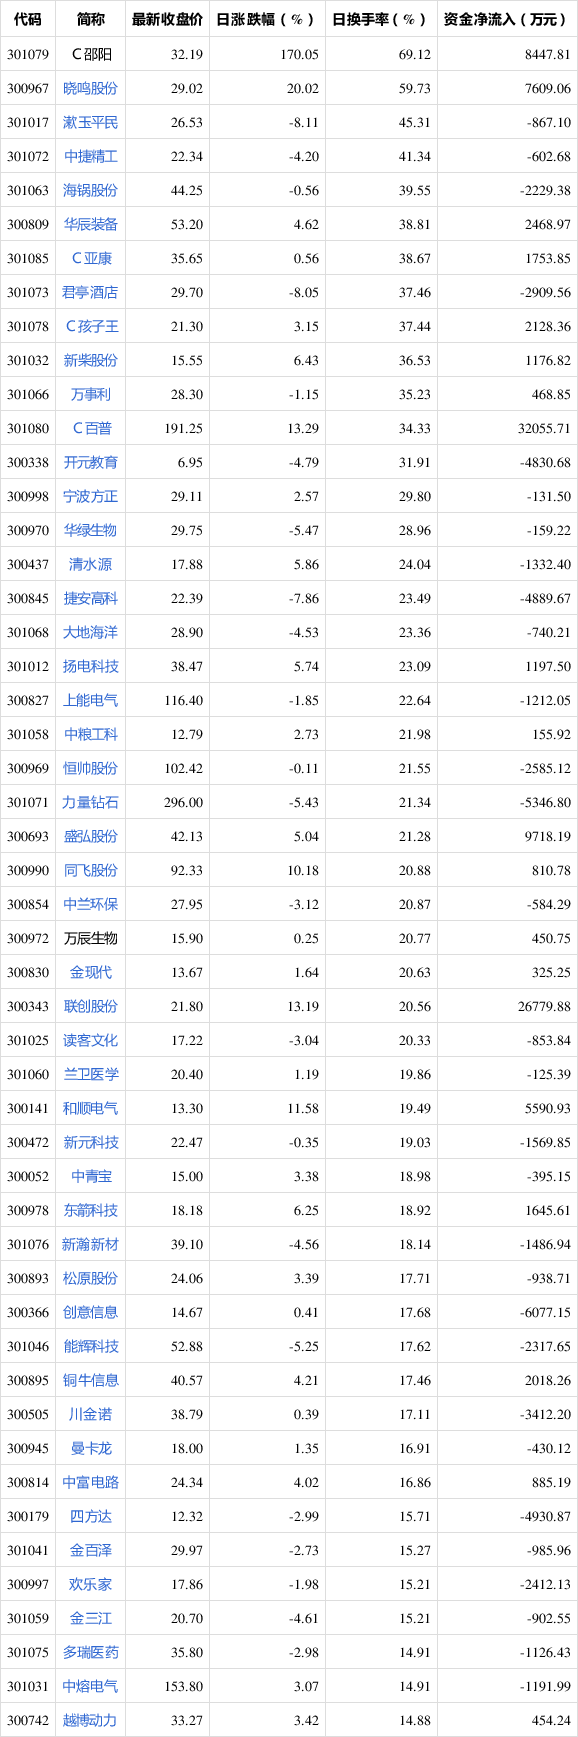Open the C百普 stock page
The image size is (578, 1737).
[x=91, y=428]
